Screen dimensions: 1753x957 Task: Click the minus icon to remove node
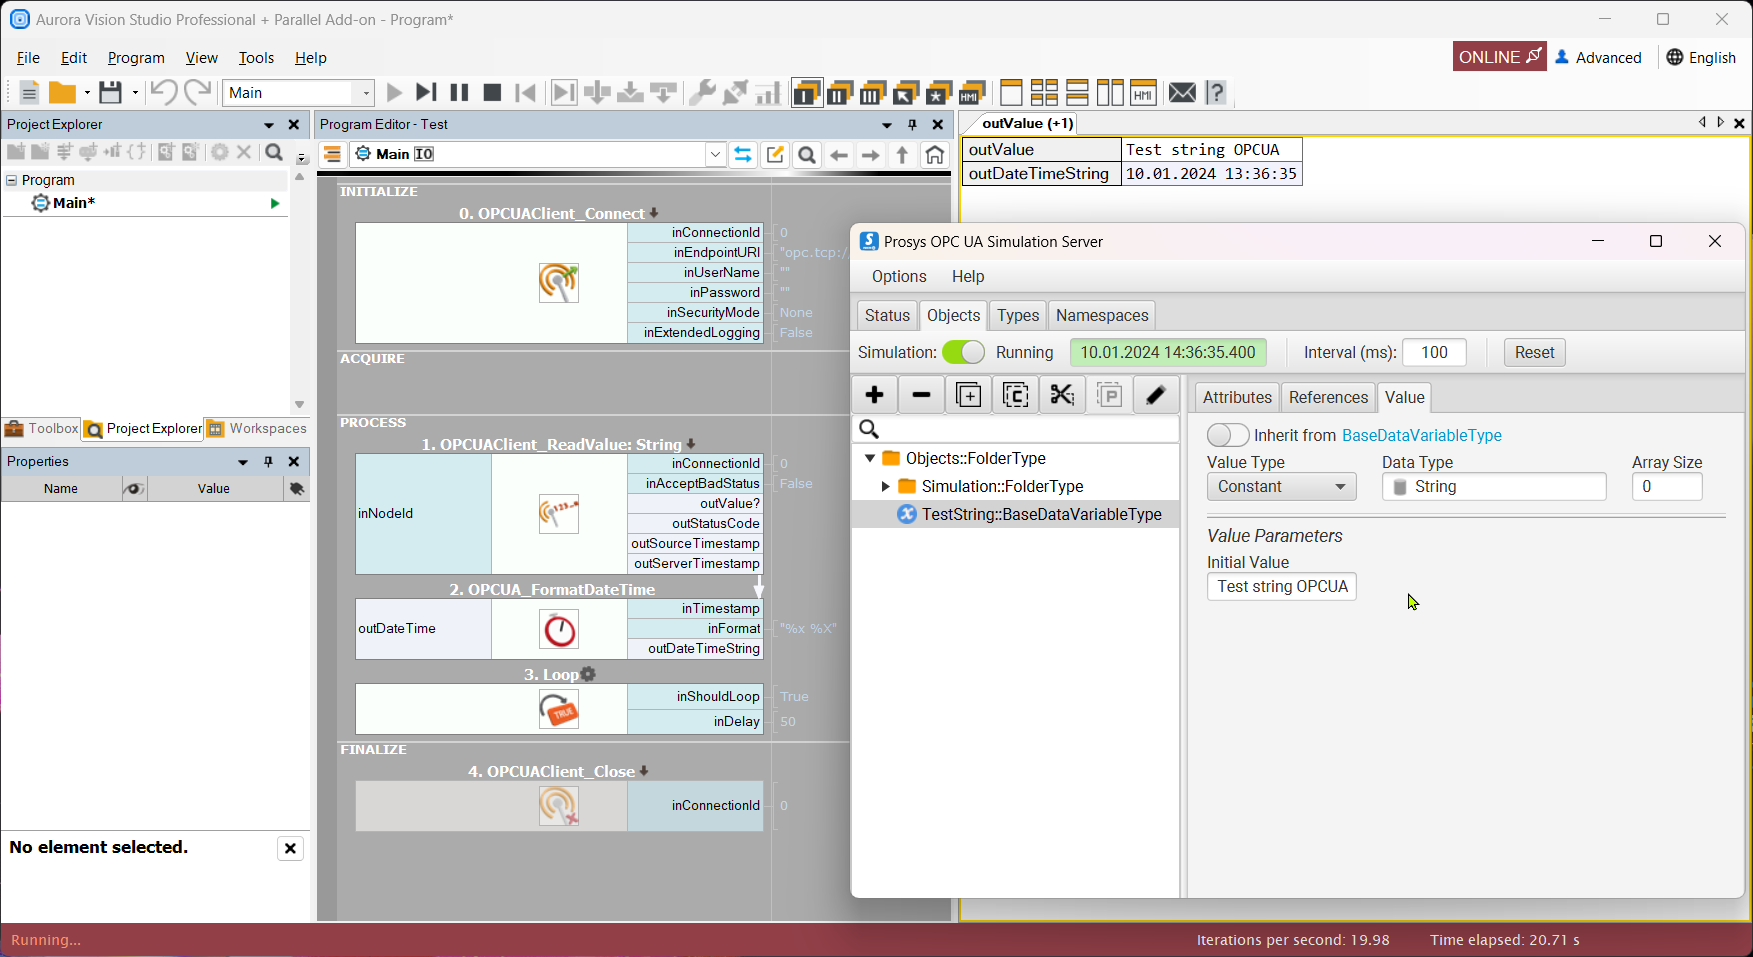921,395
